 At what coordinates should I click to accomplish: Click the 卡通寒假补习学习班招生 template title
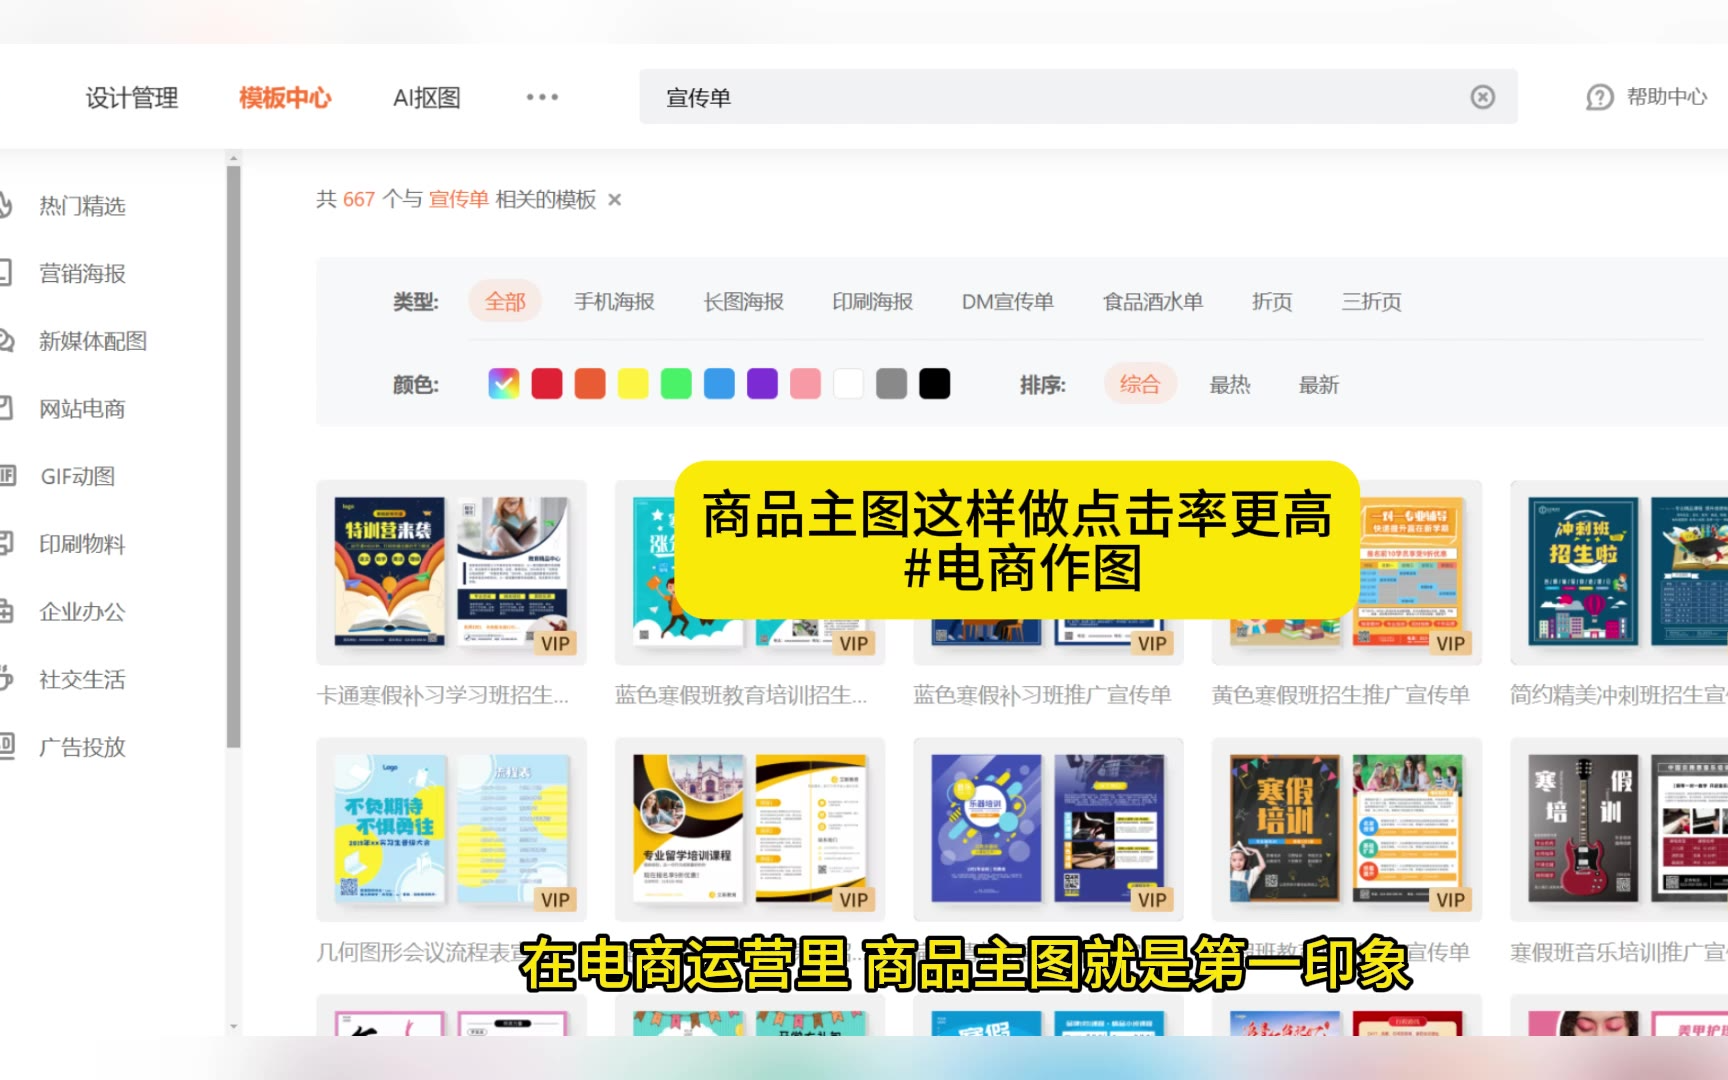coord(443,695)
